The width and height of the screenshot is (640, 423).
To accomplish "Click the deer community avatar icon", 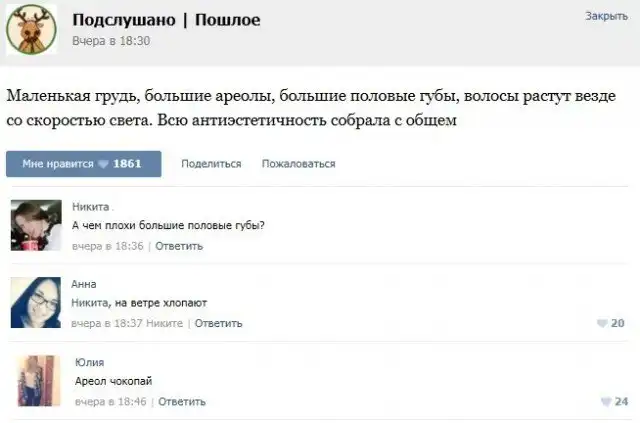I will (x=31, y=29).
